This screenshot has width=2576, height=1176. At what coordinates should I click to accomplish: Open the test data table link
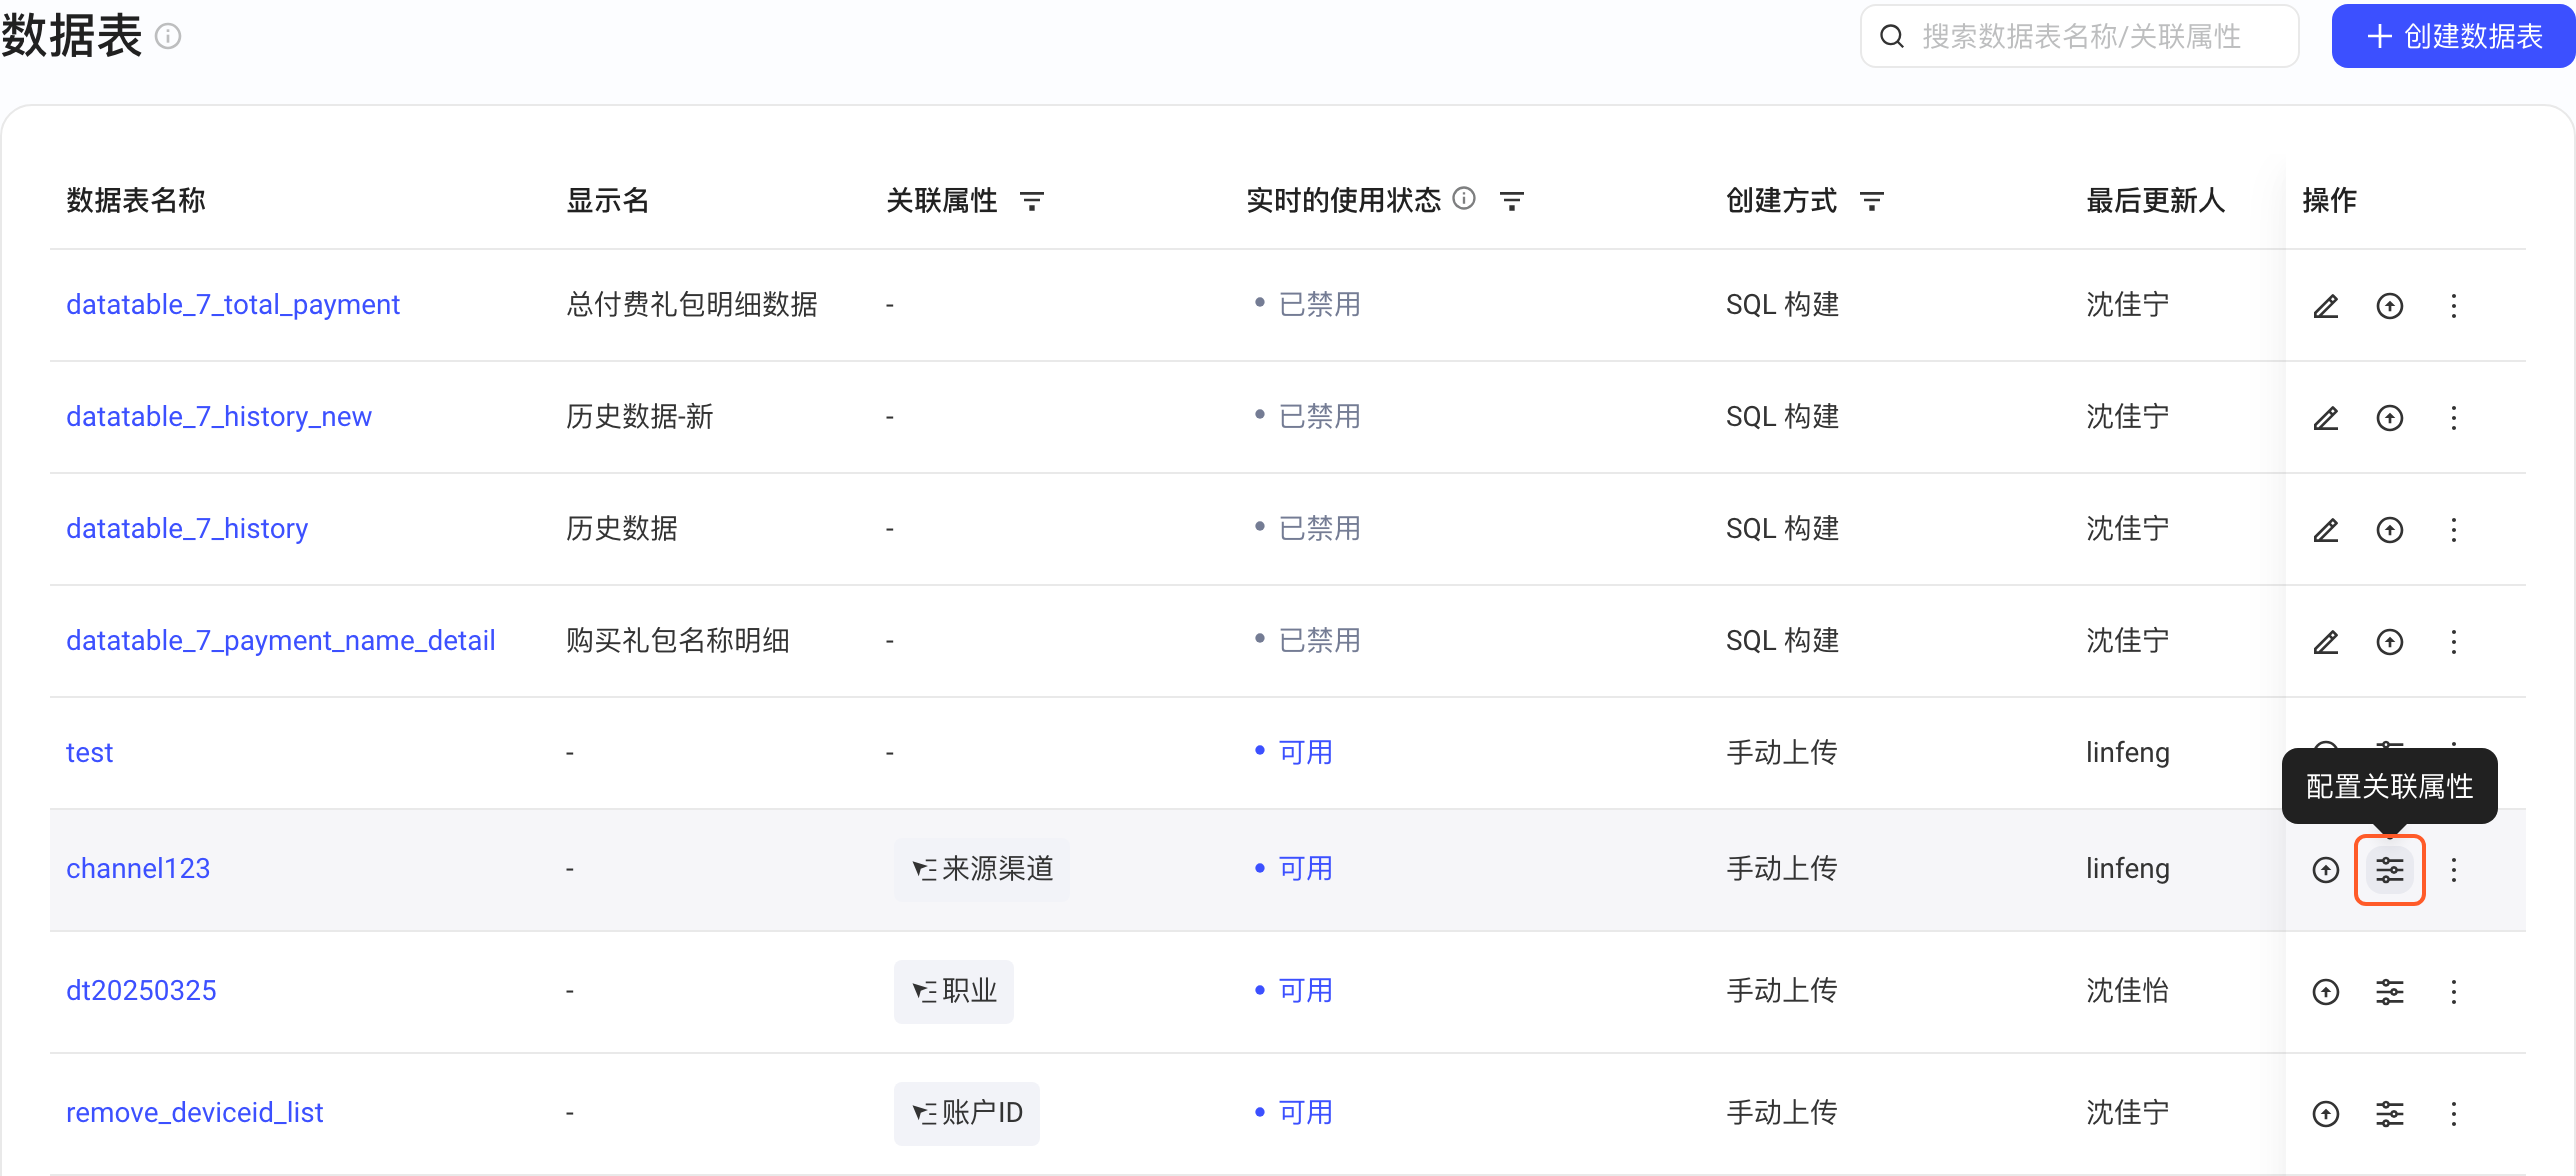coord(90,752)
